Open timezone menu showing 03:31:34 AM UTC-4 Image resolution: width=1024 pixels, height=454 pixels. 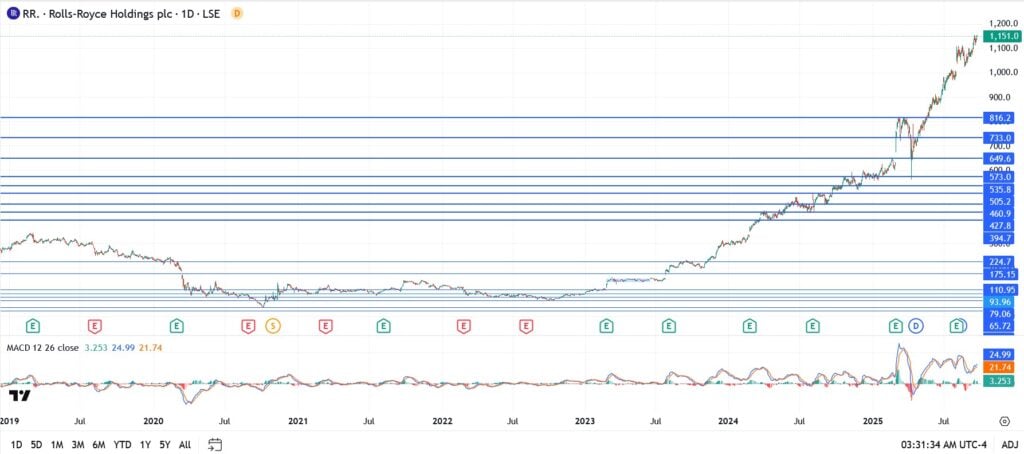click(x=944, y=445)
